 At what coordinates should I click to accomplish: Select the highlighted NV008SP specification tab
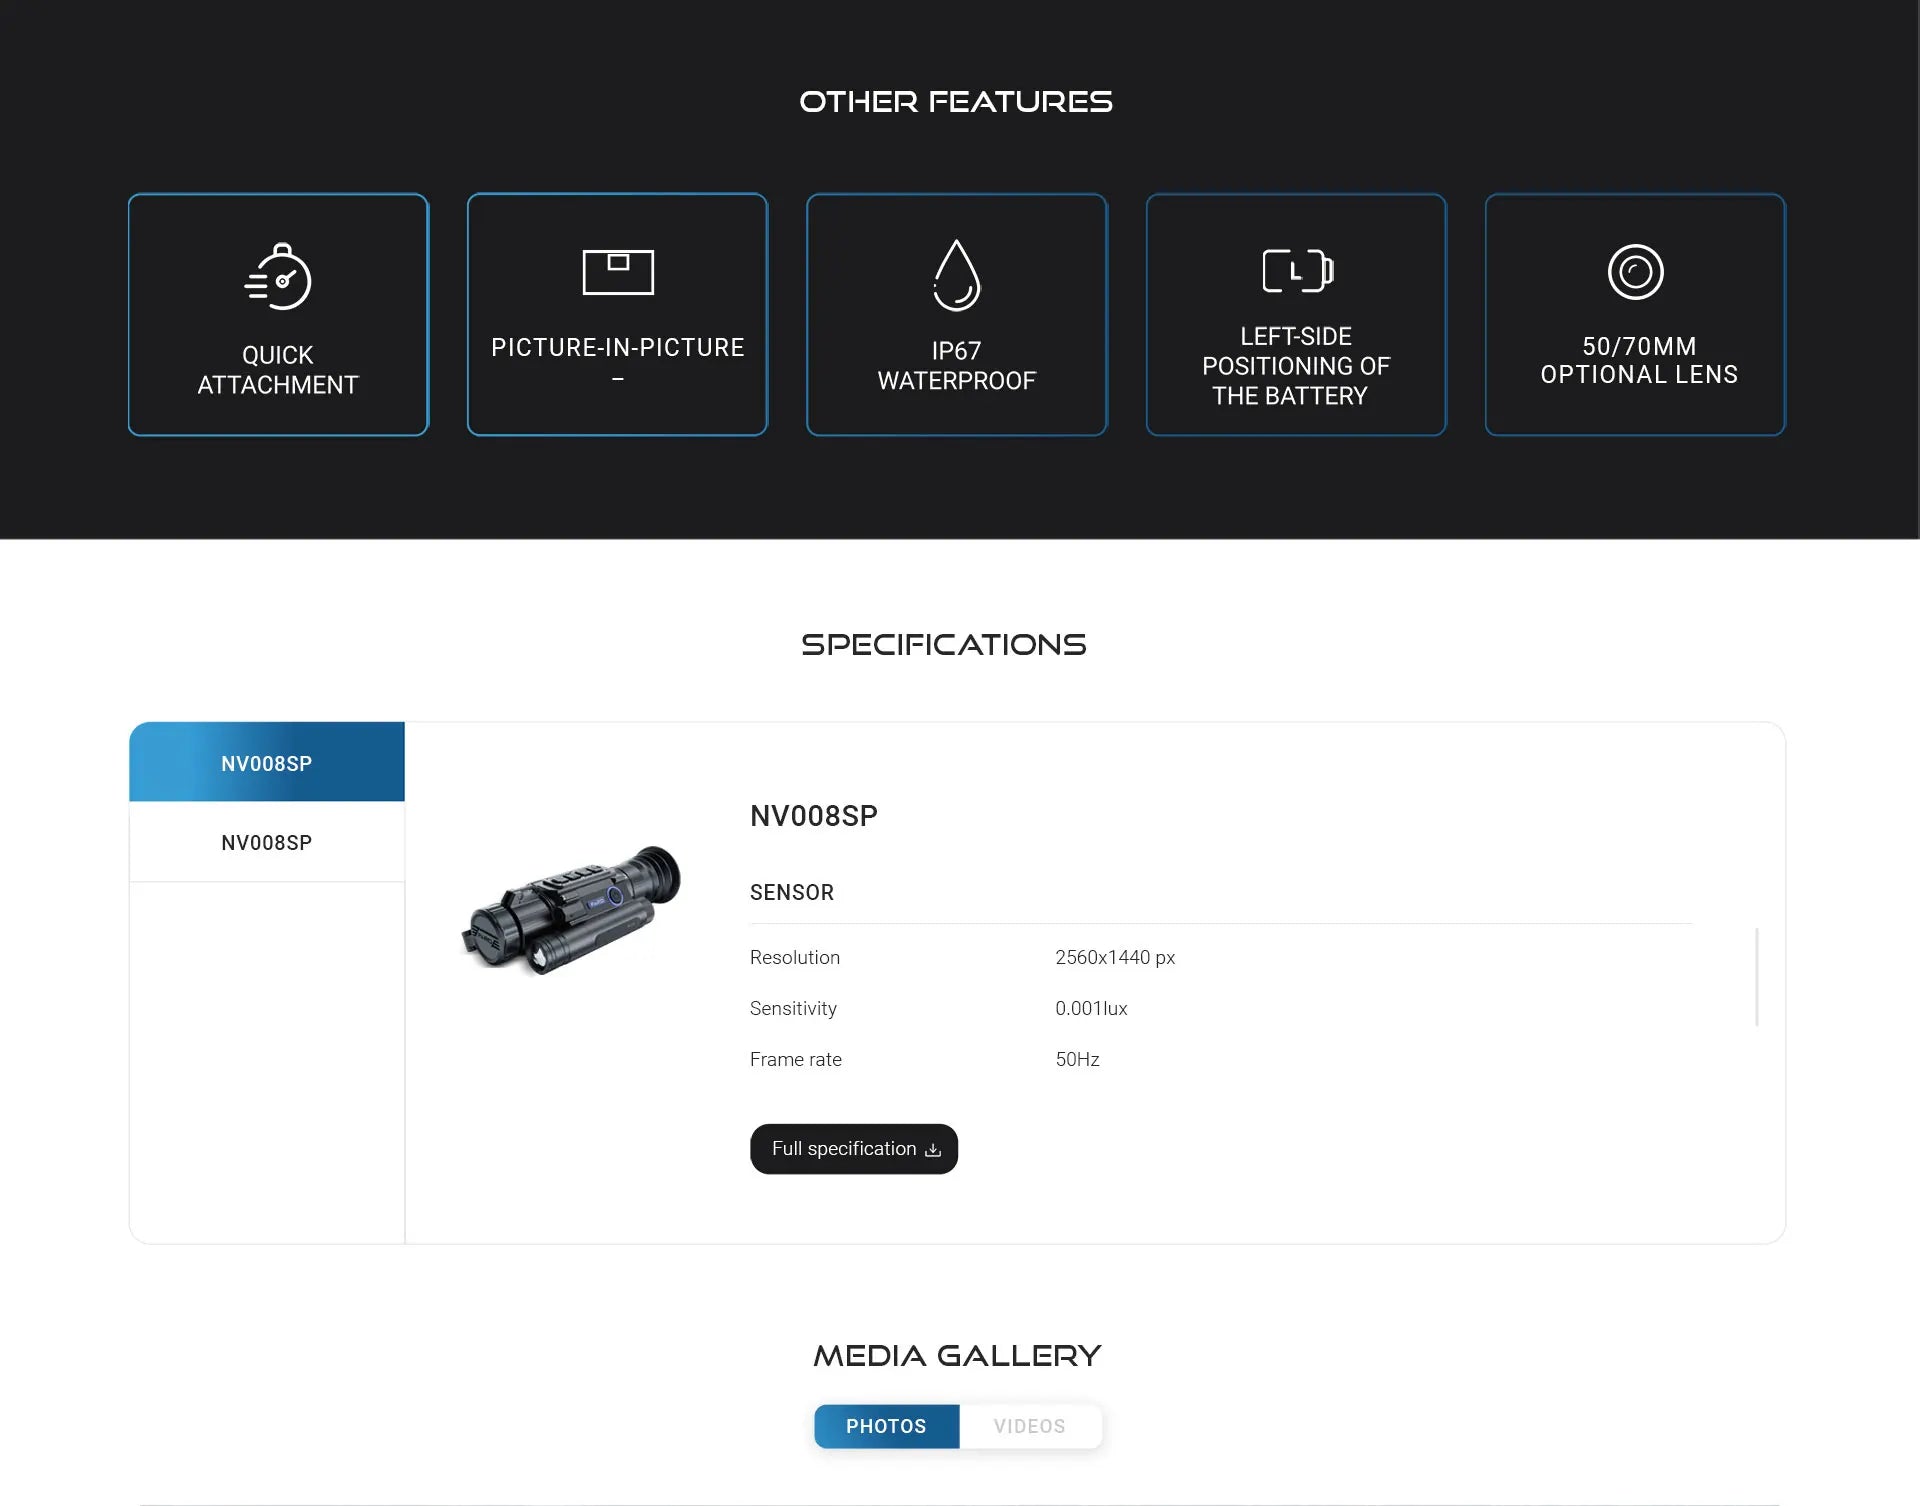pyautogui.click(x=266, y=763)
